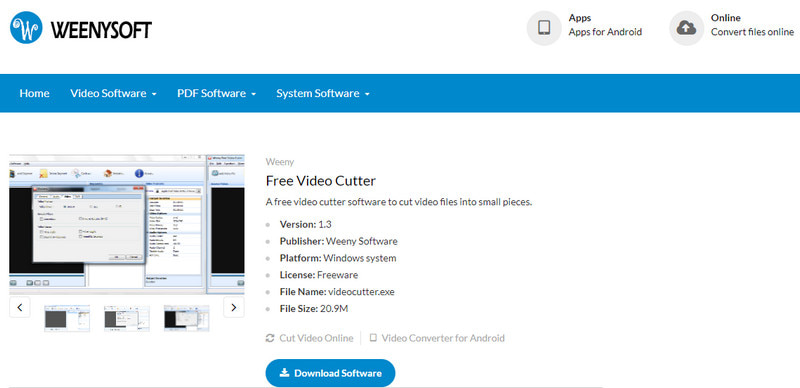Show next screenshot with right chevron
The image size is (800, 388).
(234, 307)
